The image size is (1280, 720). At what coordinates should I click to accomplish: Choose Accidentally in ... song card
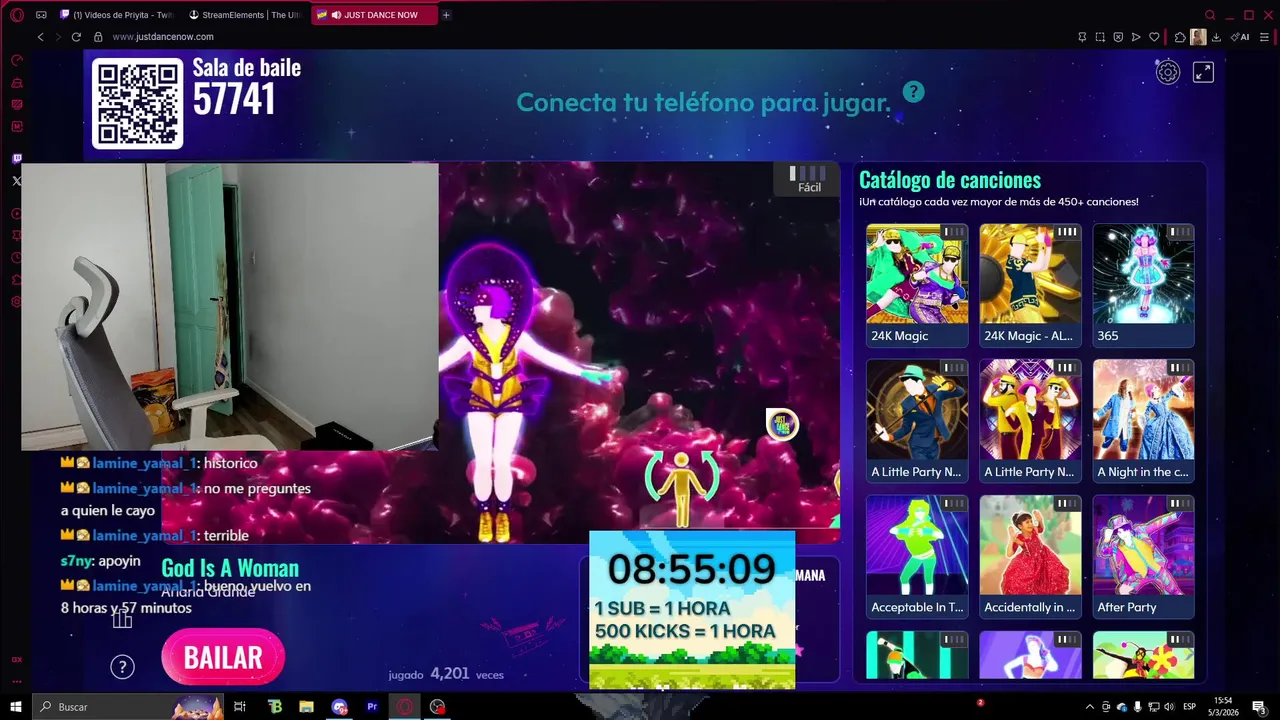(1030, 557)
